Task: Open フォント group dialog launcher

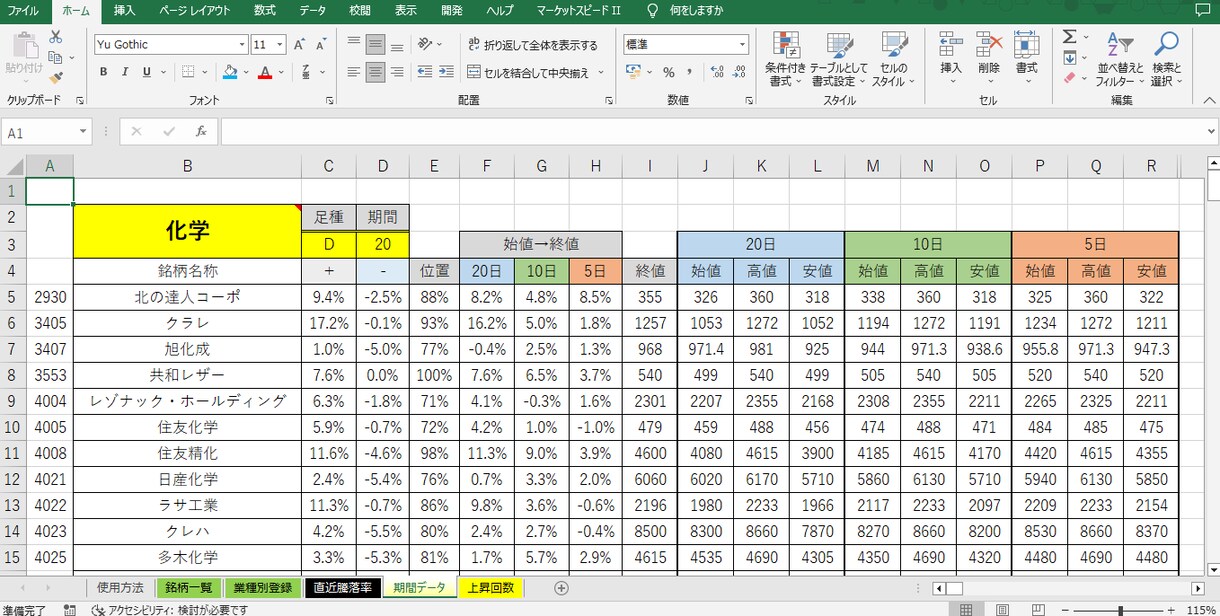Action: coord(330,101)
